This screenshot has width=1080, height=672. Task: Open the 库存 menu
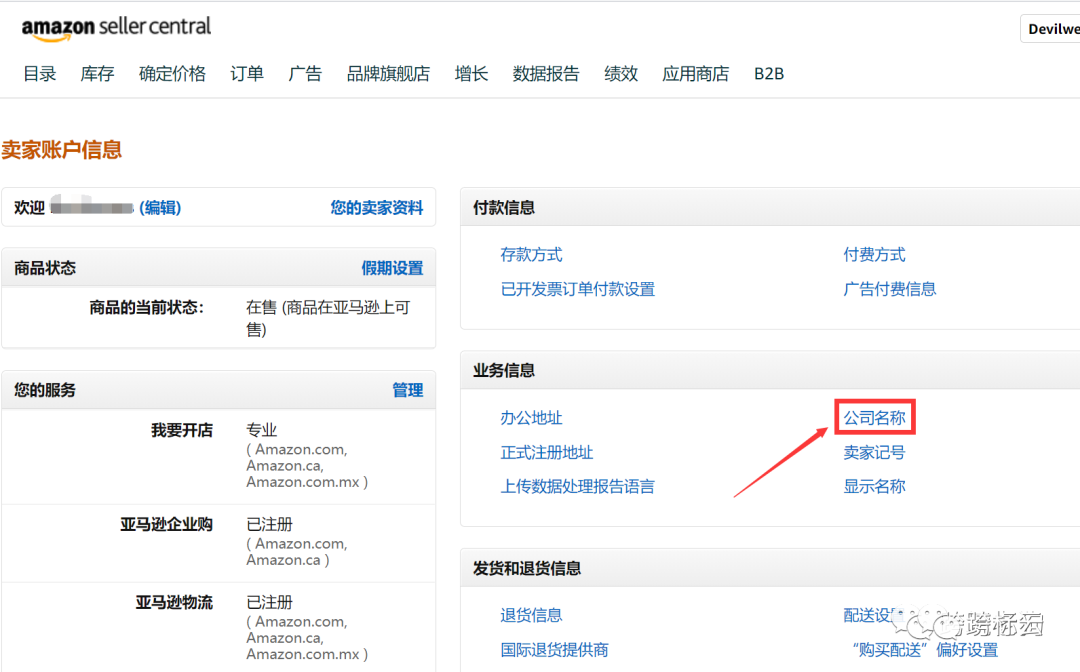[x=97, y=74]
